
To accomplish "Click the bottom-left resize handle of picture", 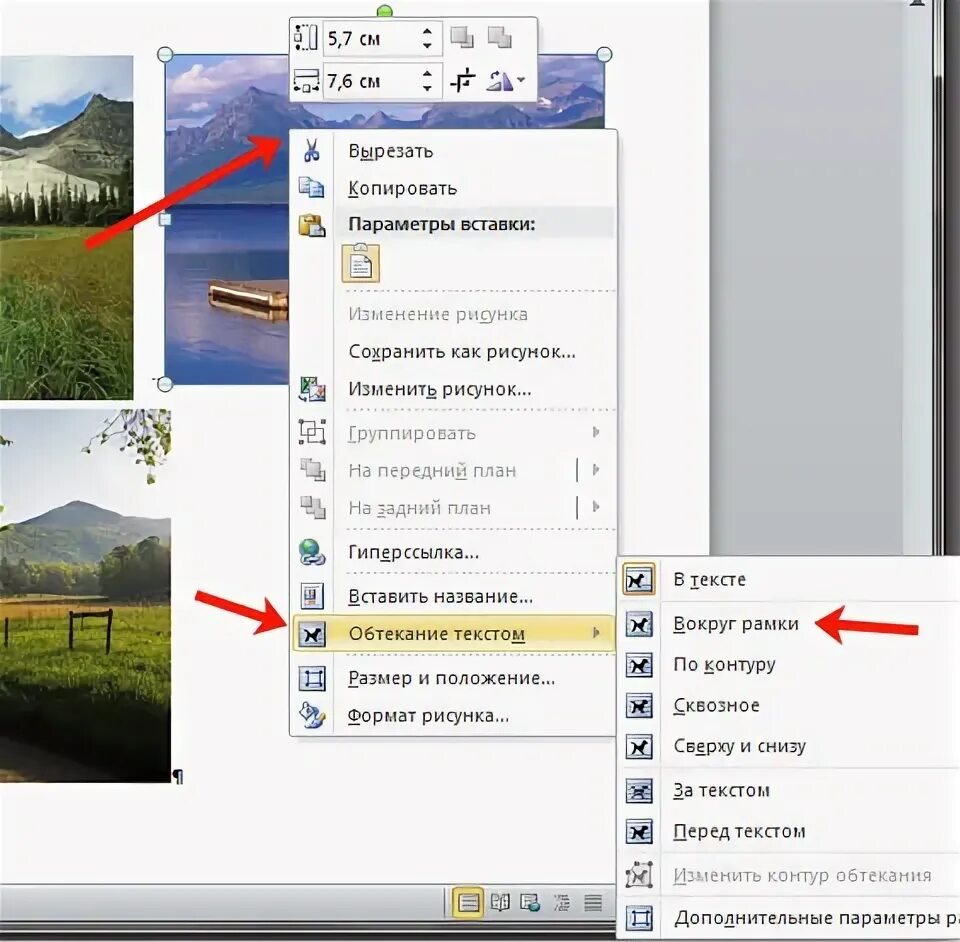I will [165, 384].
